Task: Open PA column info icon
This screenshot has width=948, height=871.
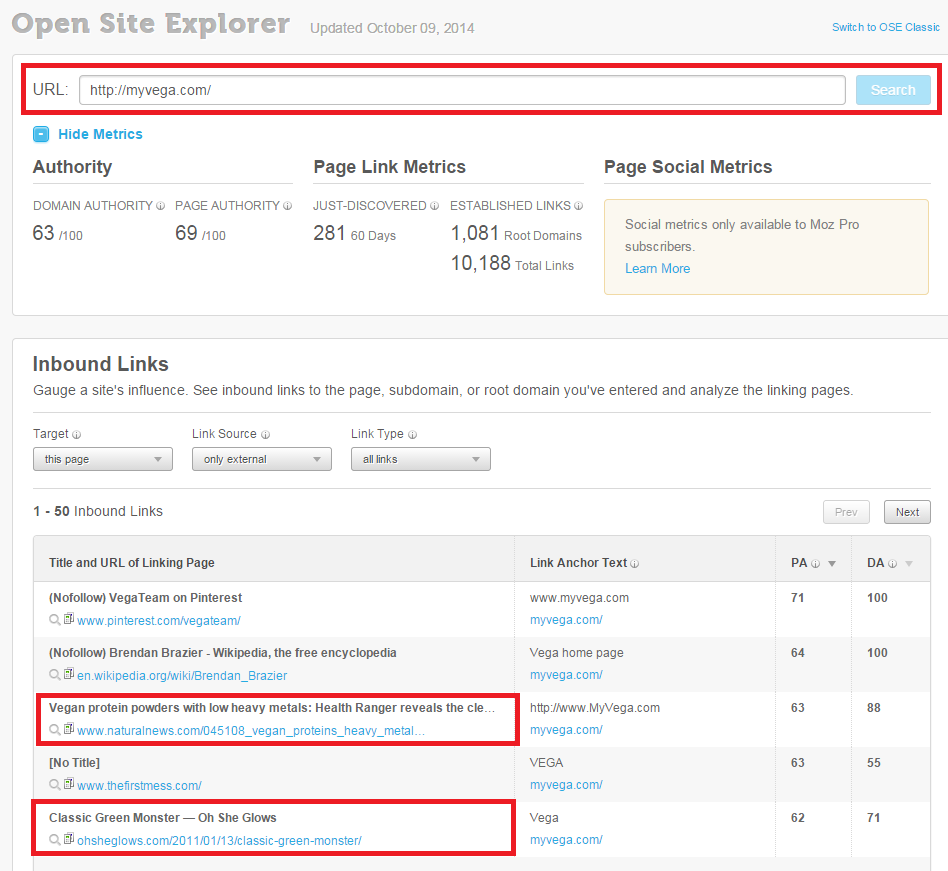Action: pyautogui.click(x=815, y=563)
